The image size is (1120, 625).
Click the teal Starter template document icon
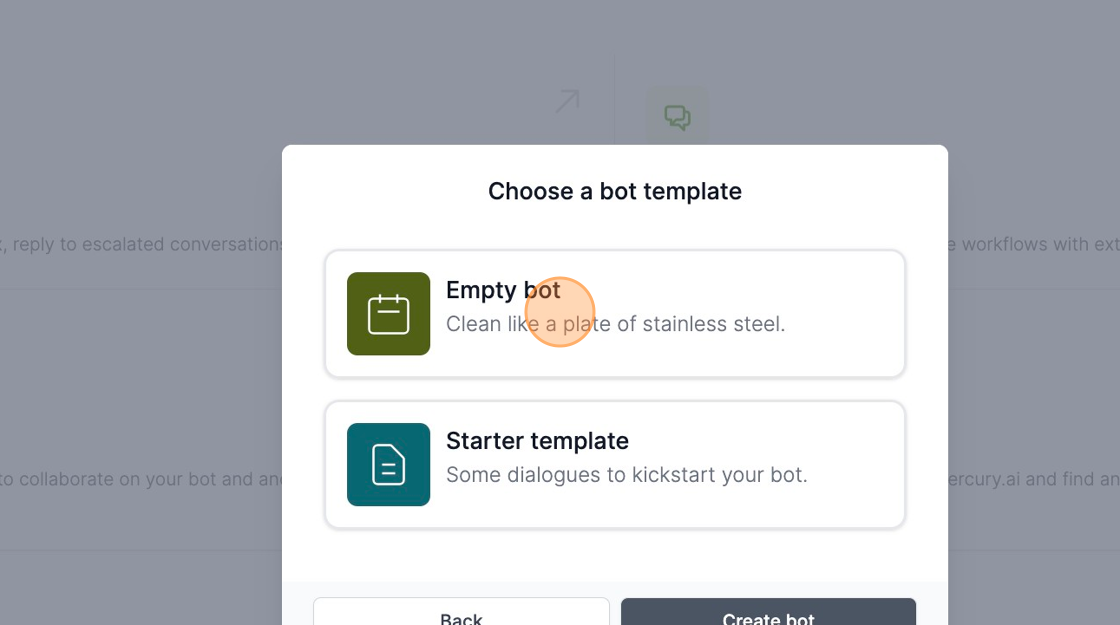click(x=388, y=464)
